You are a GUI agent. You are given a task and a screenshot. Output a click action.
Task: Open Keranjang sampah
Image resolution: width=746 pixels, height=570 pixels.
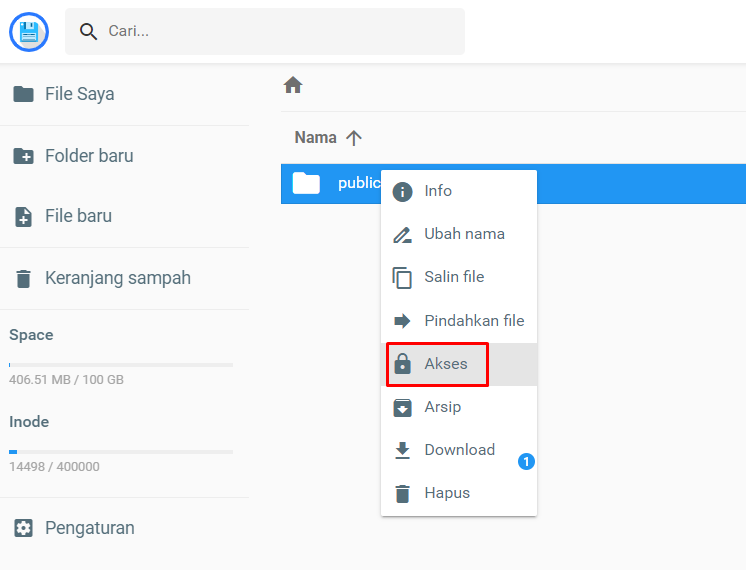pyautogui.click(x=117, y=278)
